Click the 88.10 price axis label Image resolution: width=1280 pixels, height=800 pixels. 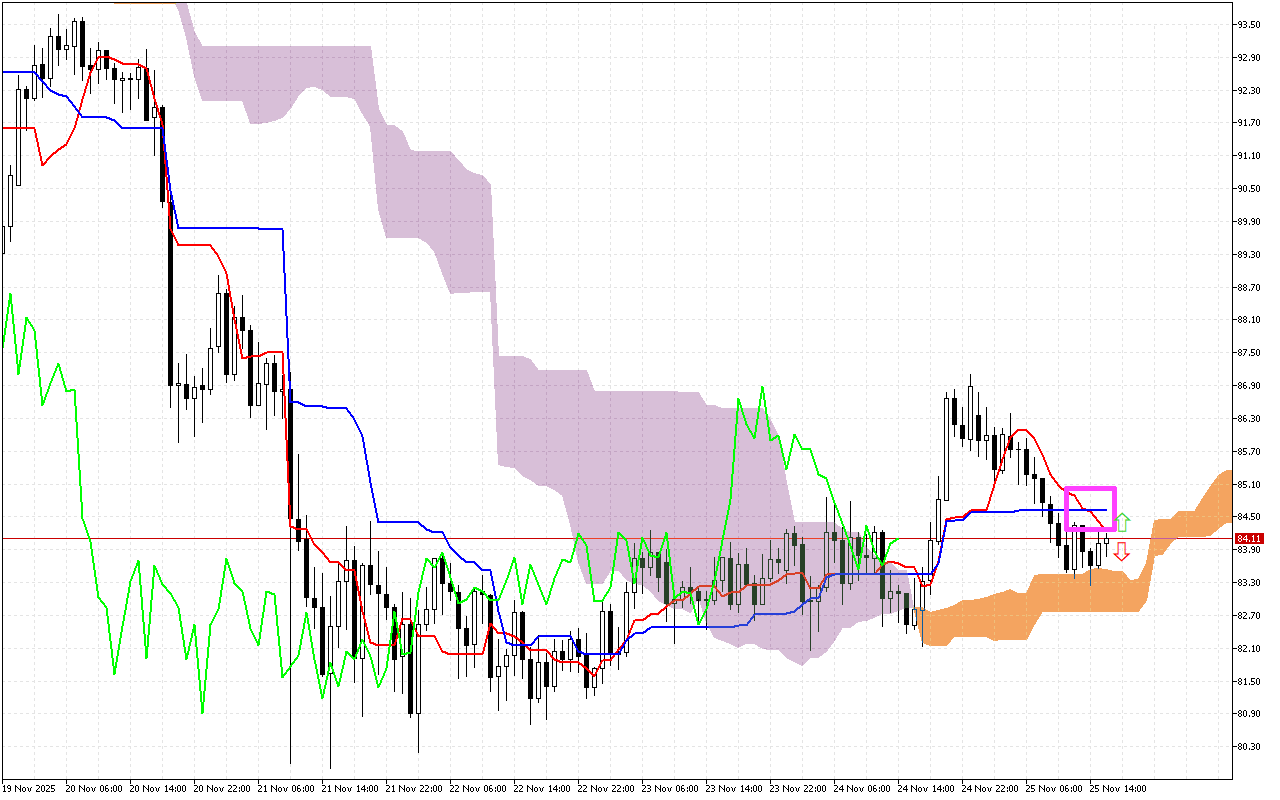click(1250, 320)
